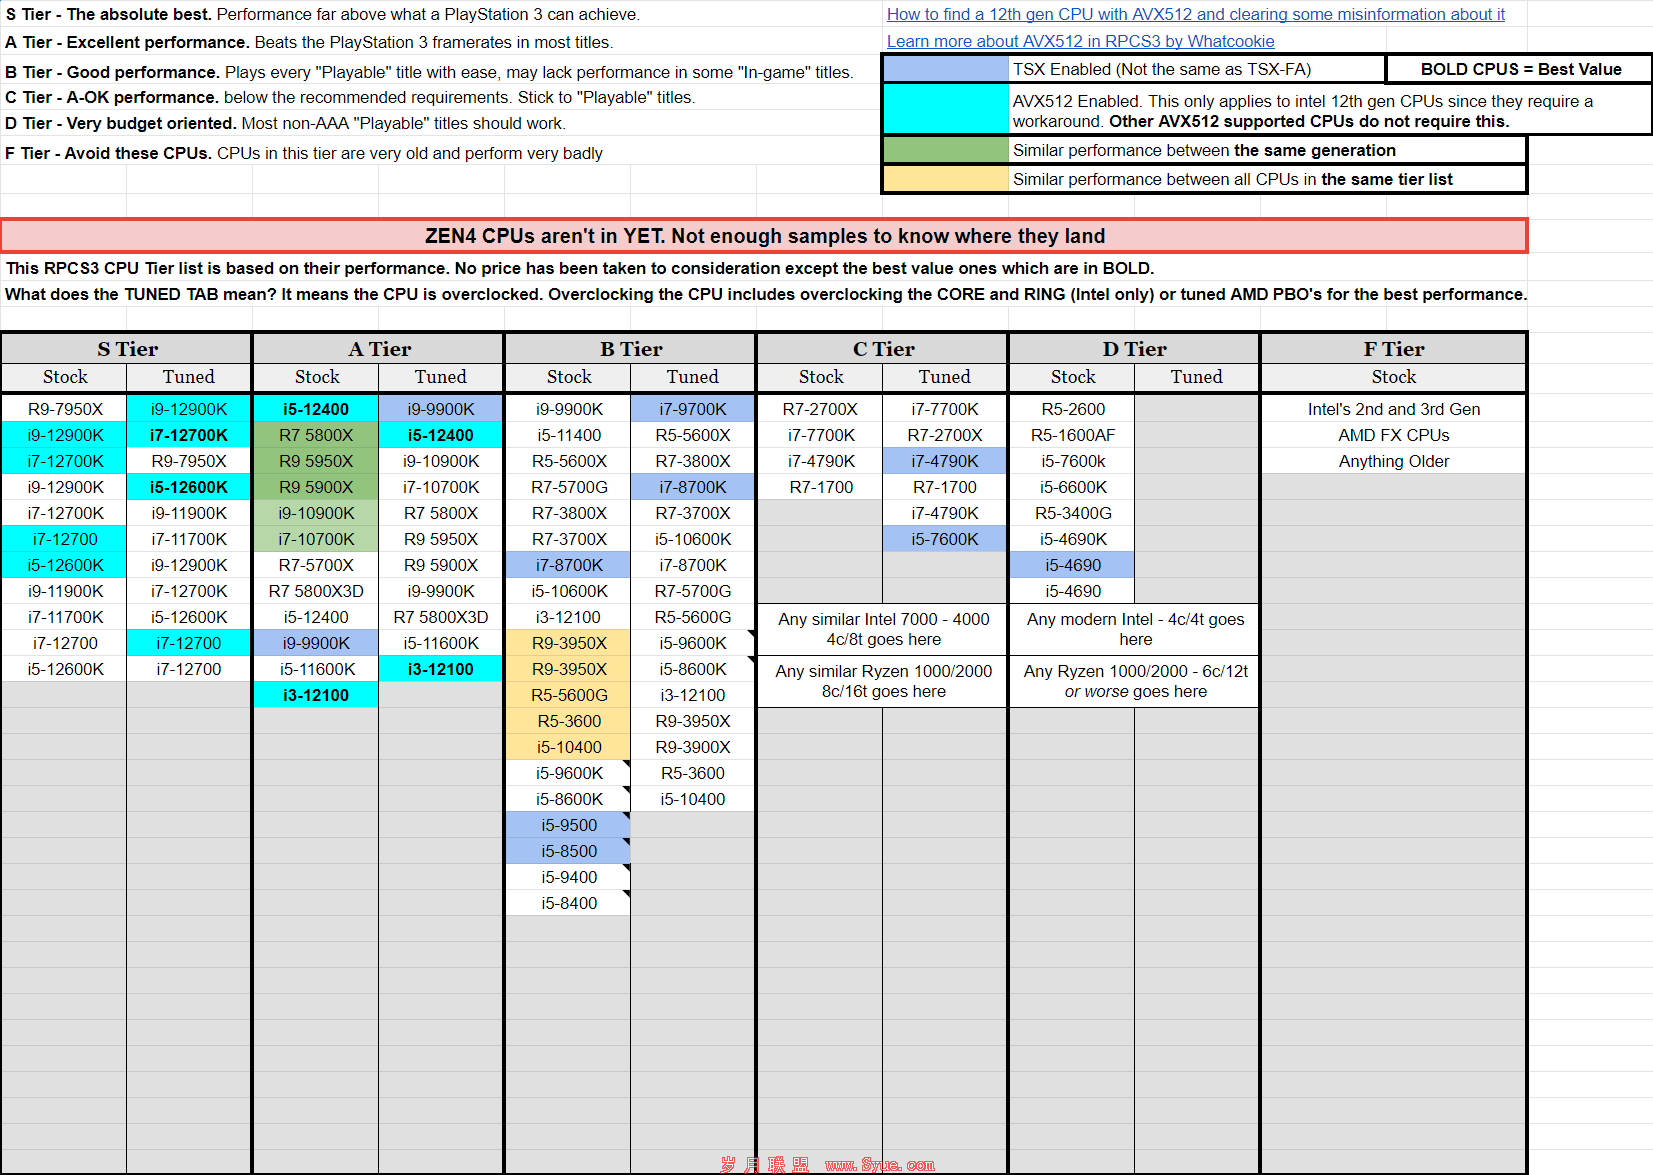Select the blue TSX Enabled legend swatch
The height and width of the screenshot is (1175, 1653).
point(946,69)
